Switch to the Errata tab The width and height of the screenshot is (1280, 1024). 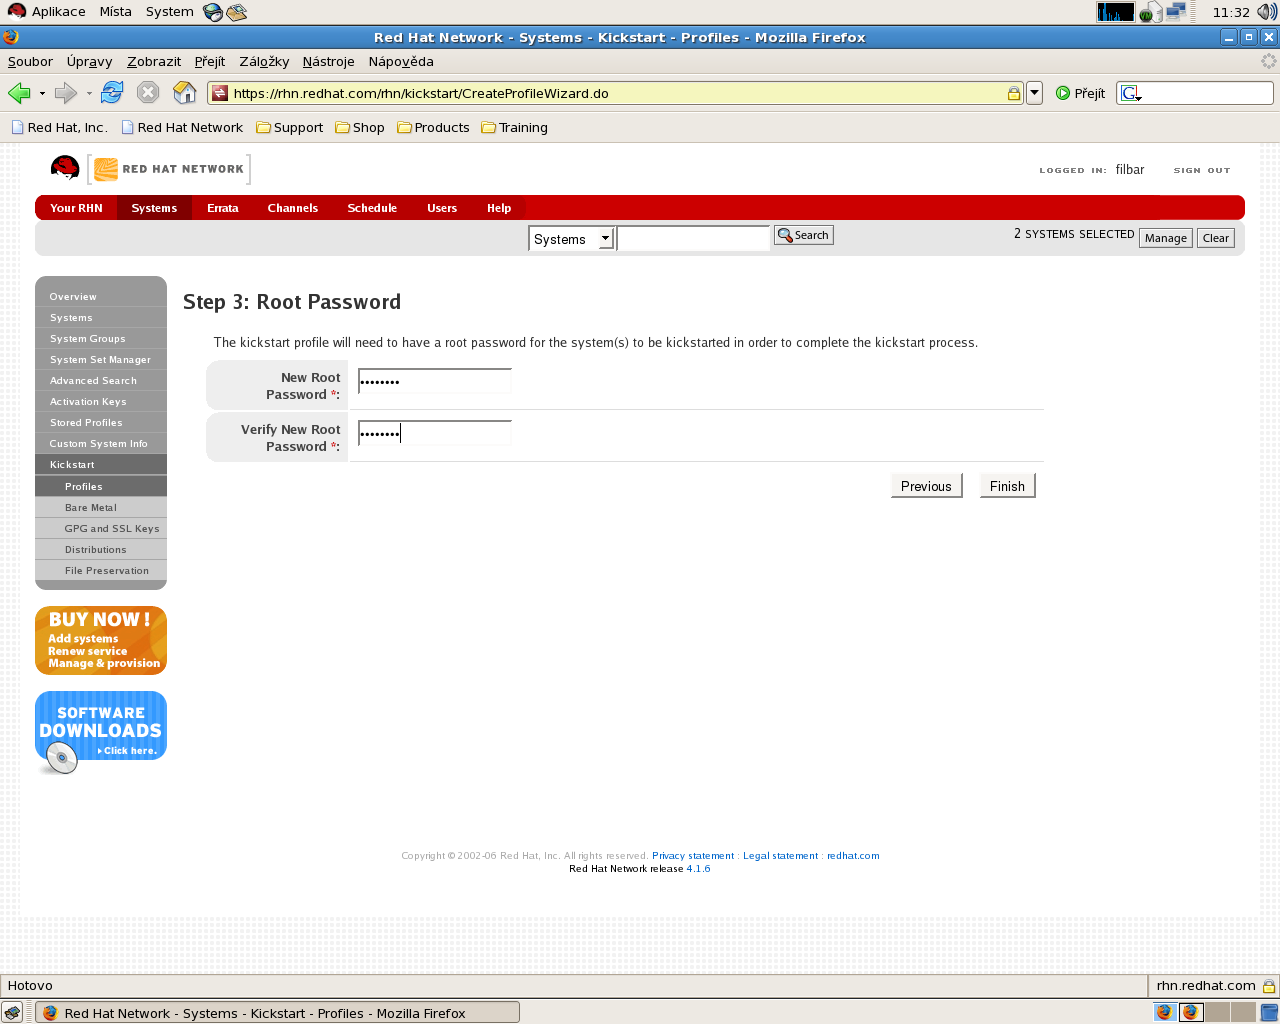click(x=223, y=208)
